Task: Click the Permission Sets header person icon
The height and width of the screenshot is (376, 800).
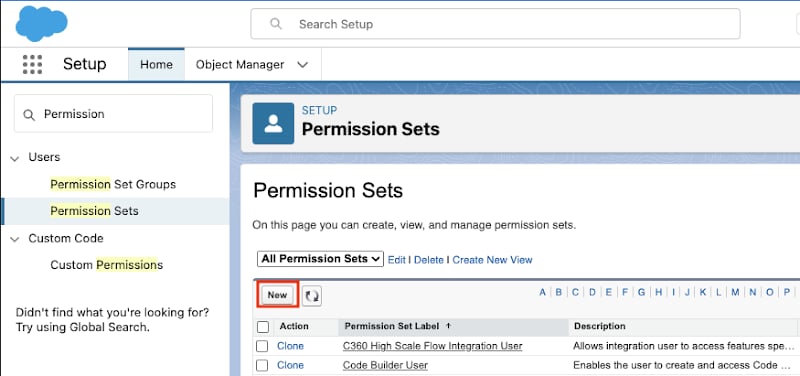Action: tap(273, 123)
